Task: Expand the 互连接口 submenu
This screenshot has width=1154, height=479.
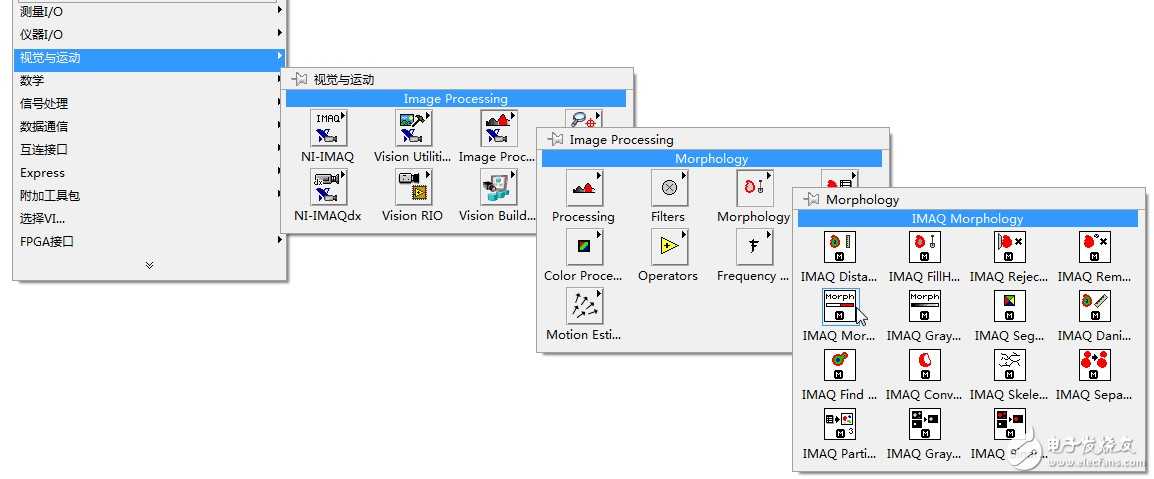Action: point(149,149)
